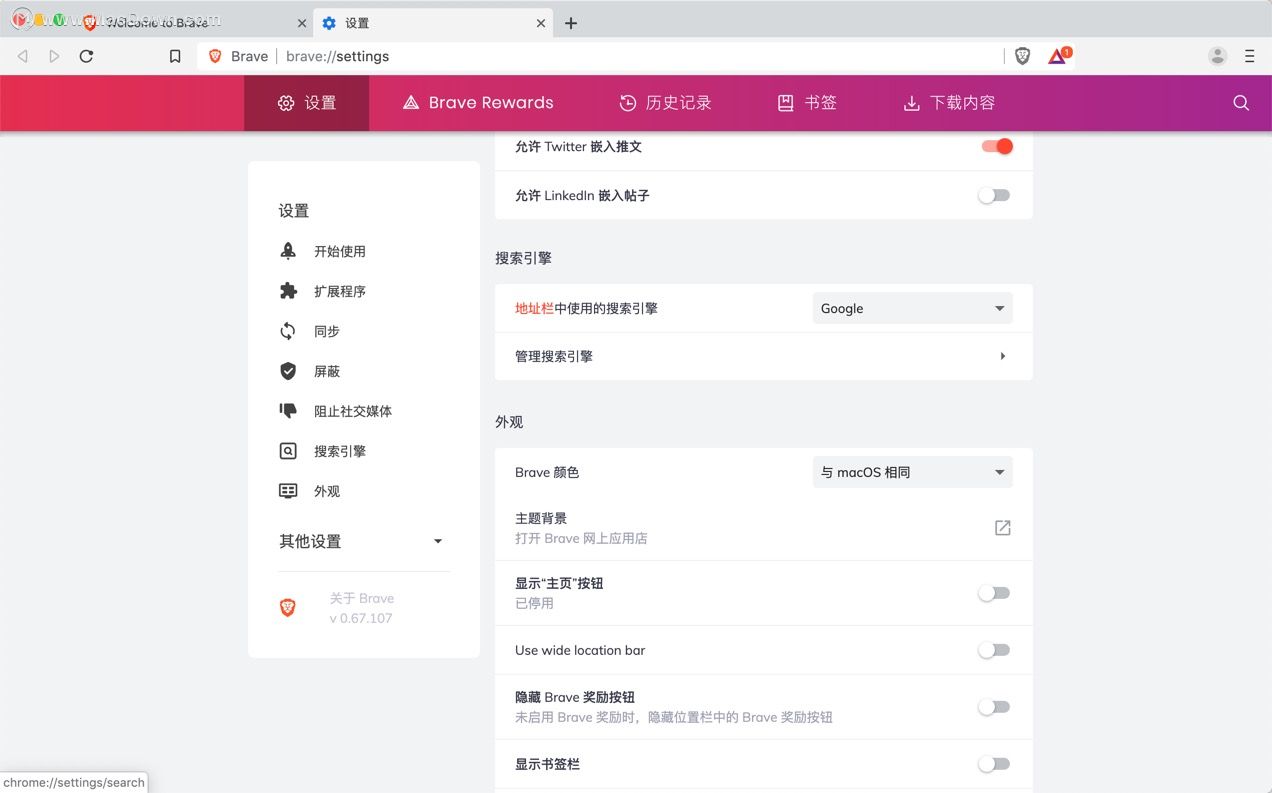Select the 设置 tab in the header

306,103
